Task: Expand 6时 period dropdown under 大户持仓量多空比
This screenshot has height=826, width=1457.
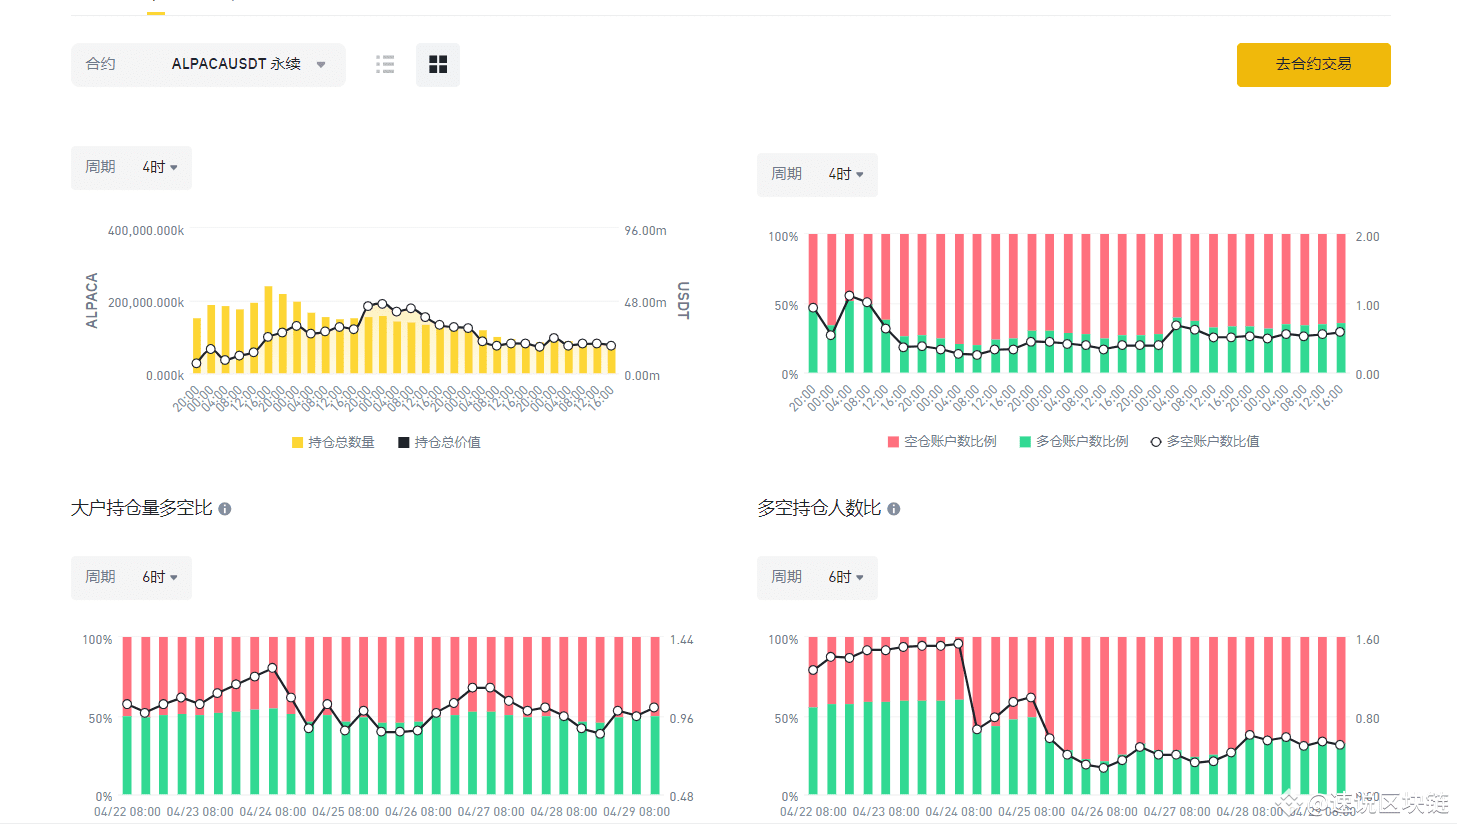Action: pos(160,578)
